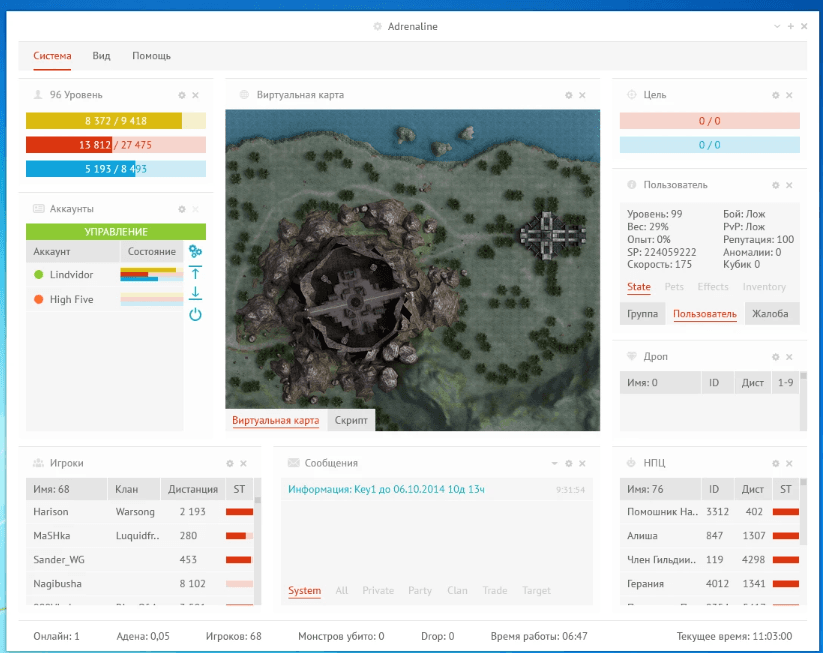
Task: Show Party messages tab
Action: coord(420,591)
